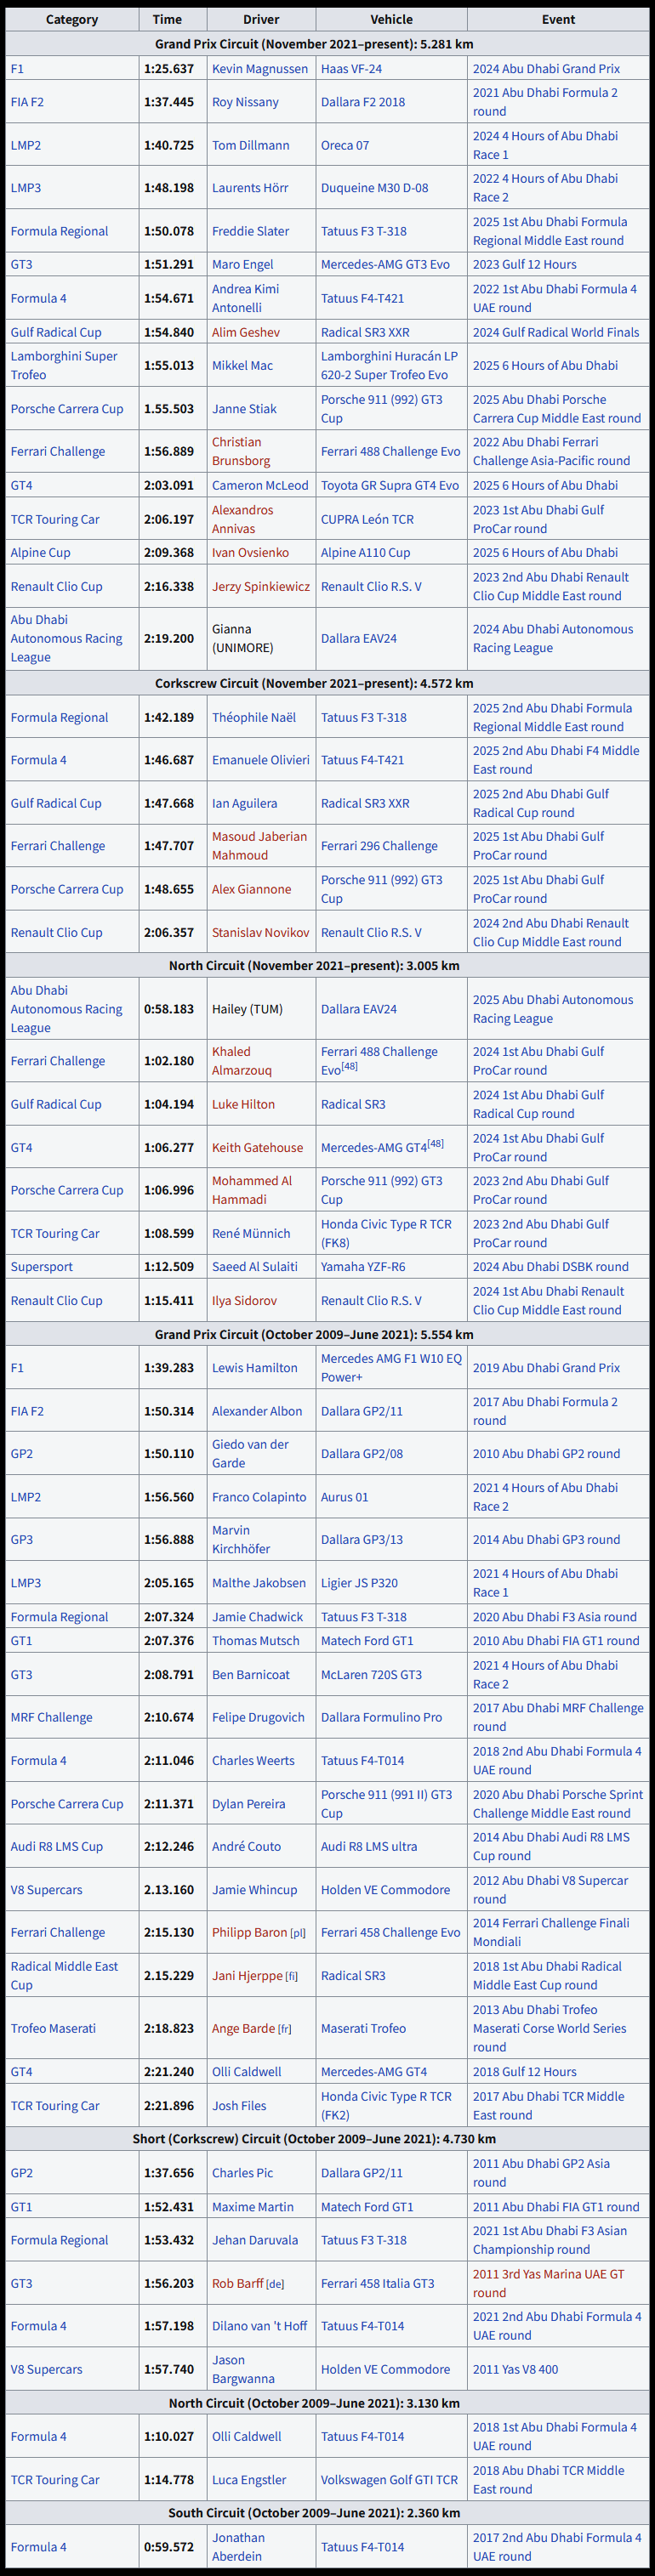Click the Maserati Trofeo vehicle link

pyautogui.click(x=363, y=2029)
